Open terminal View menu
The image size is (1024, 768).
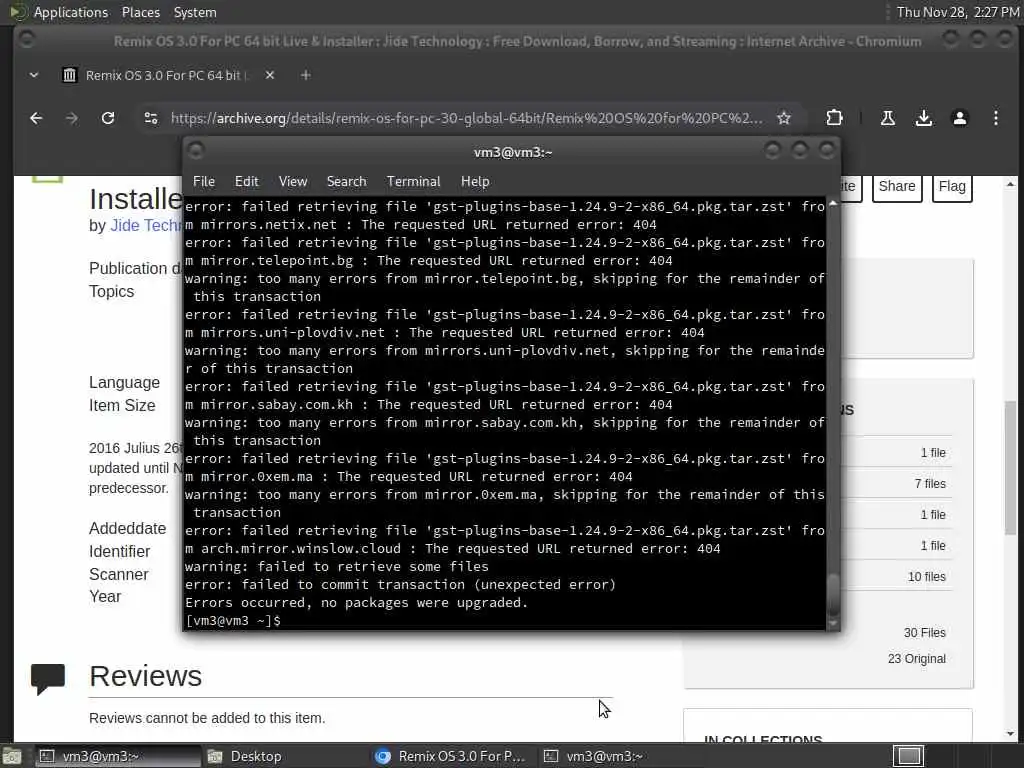(293, 182)
